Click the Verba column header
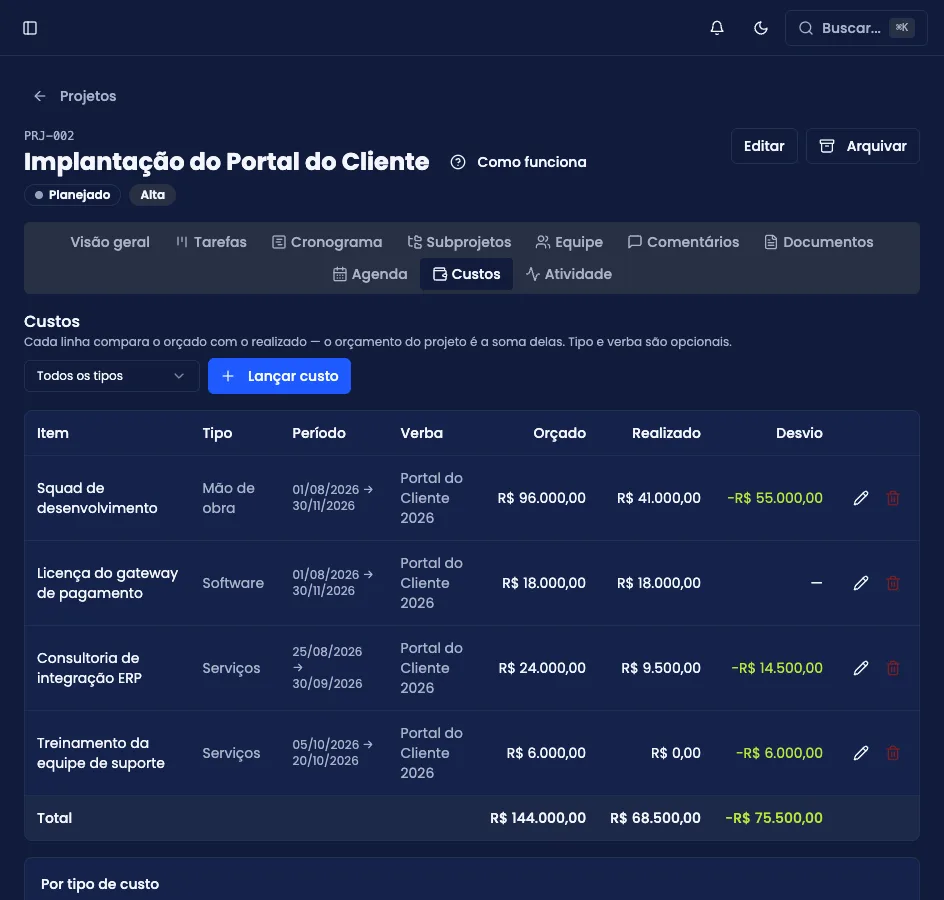The width and height of the screenshot is (944, 900). 421,433
